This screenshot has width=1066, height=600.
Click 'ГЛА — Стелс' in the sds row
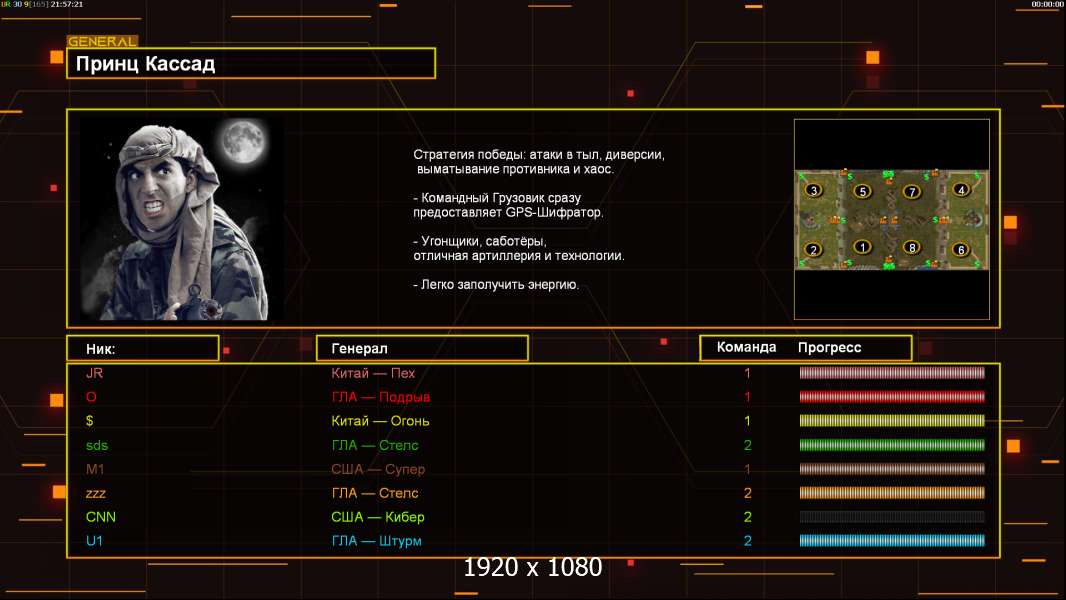(x=375, y=445)
